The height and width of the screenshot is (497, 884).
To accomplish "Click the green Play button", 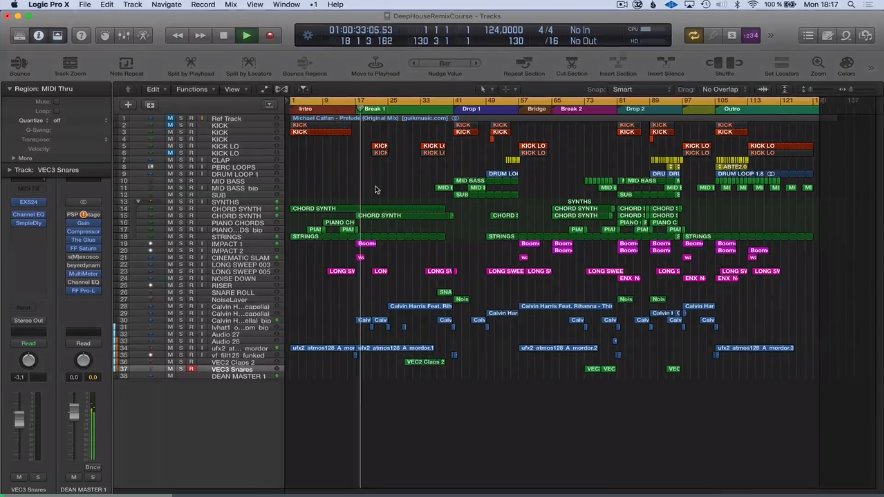I will point(246,36).
